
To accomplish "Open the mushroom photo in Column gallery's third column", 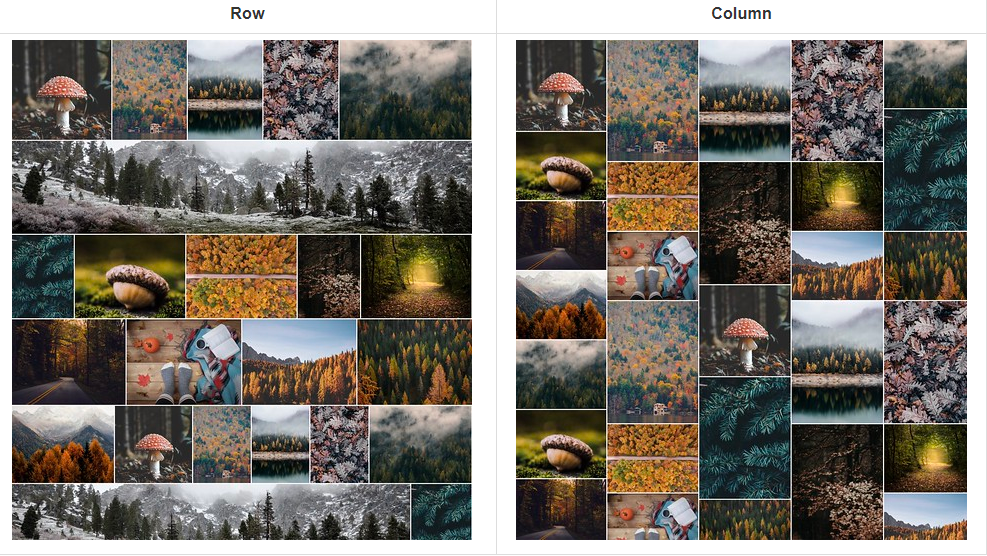I will point(745,331).
